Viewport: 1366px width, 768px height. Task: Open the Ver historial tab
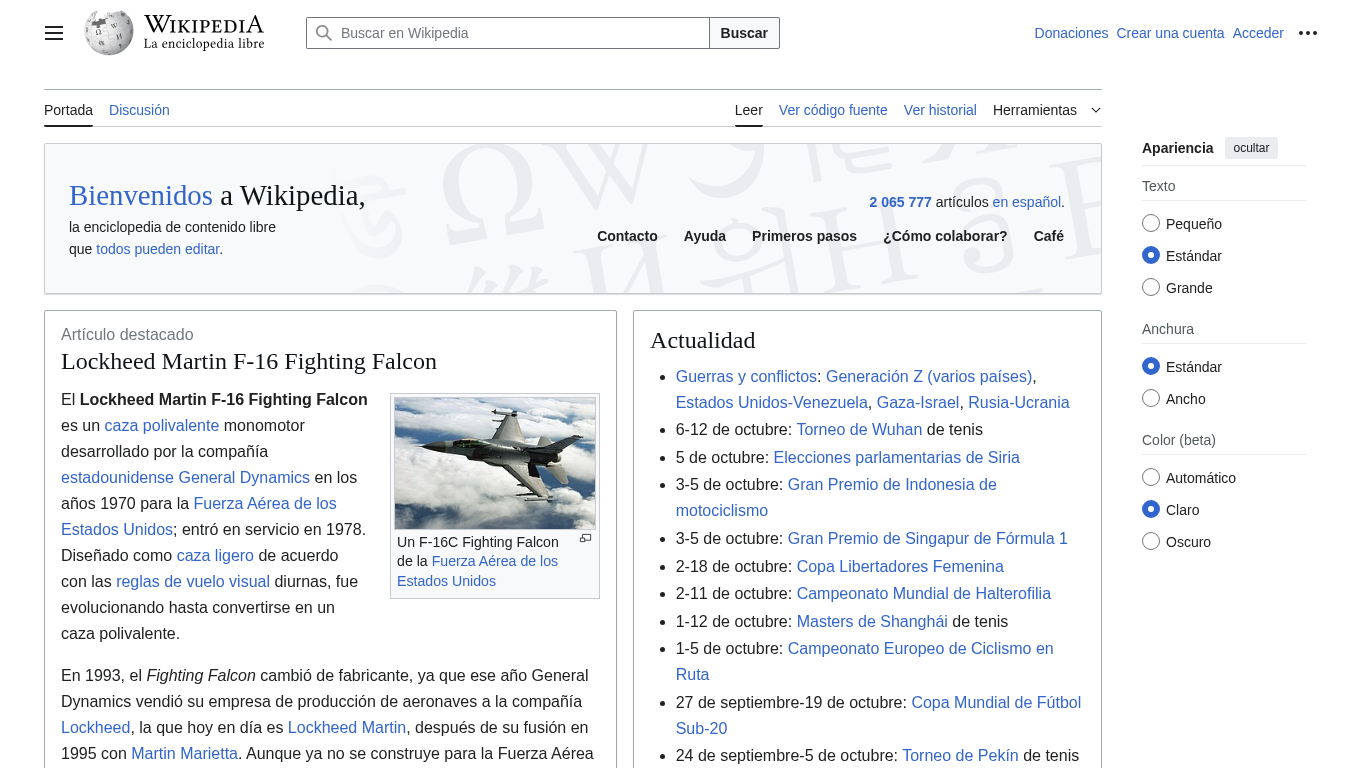939,110
